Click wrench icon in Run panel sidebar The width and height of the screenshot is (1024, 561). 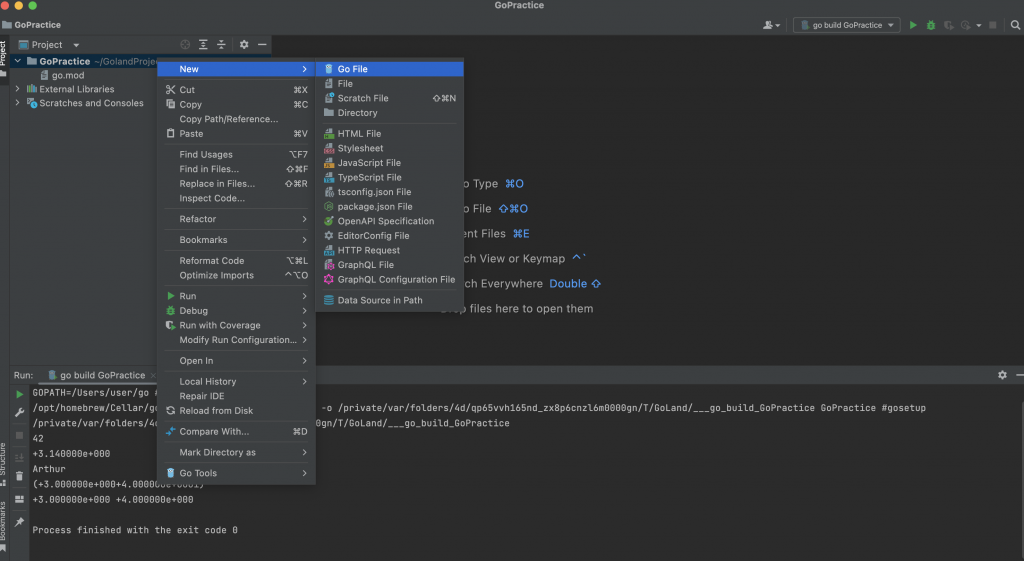coord(19,412)
